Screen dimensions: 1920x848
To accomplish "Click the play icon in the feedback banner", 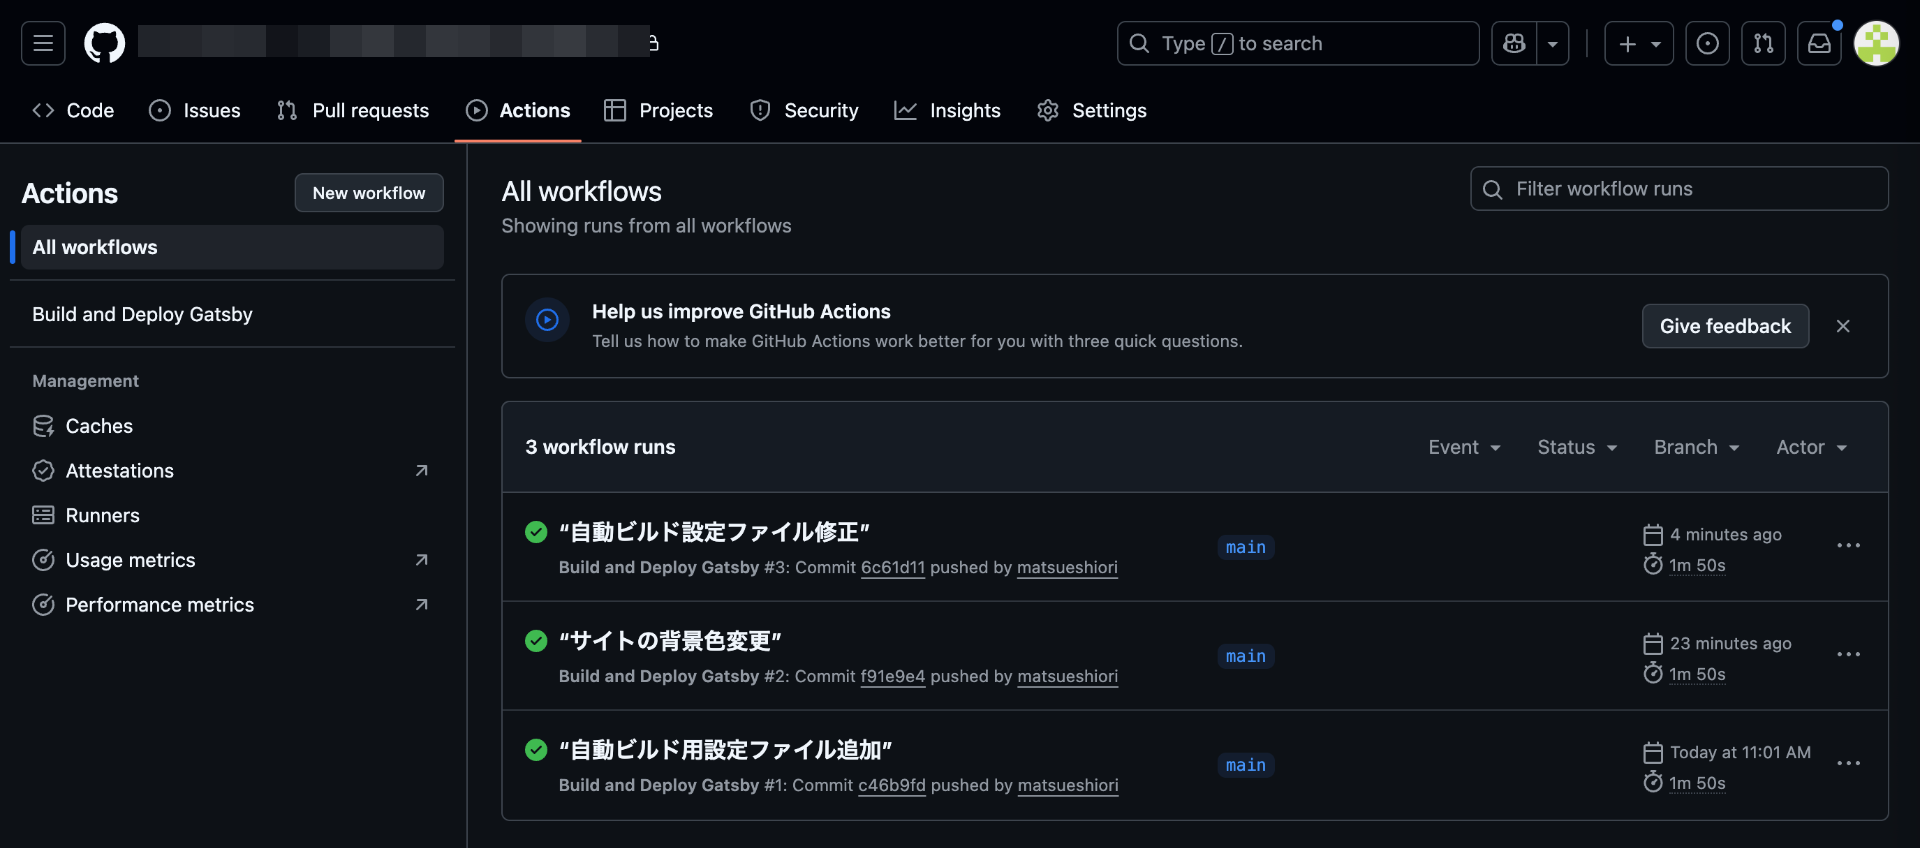I will click(547, 320).
